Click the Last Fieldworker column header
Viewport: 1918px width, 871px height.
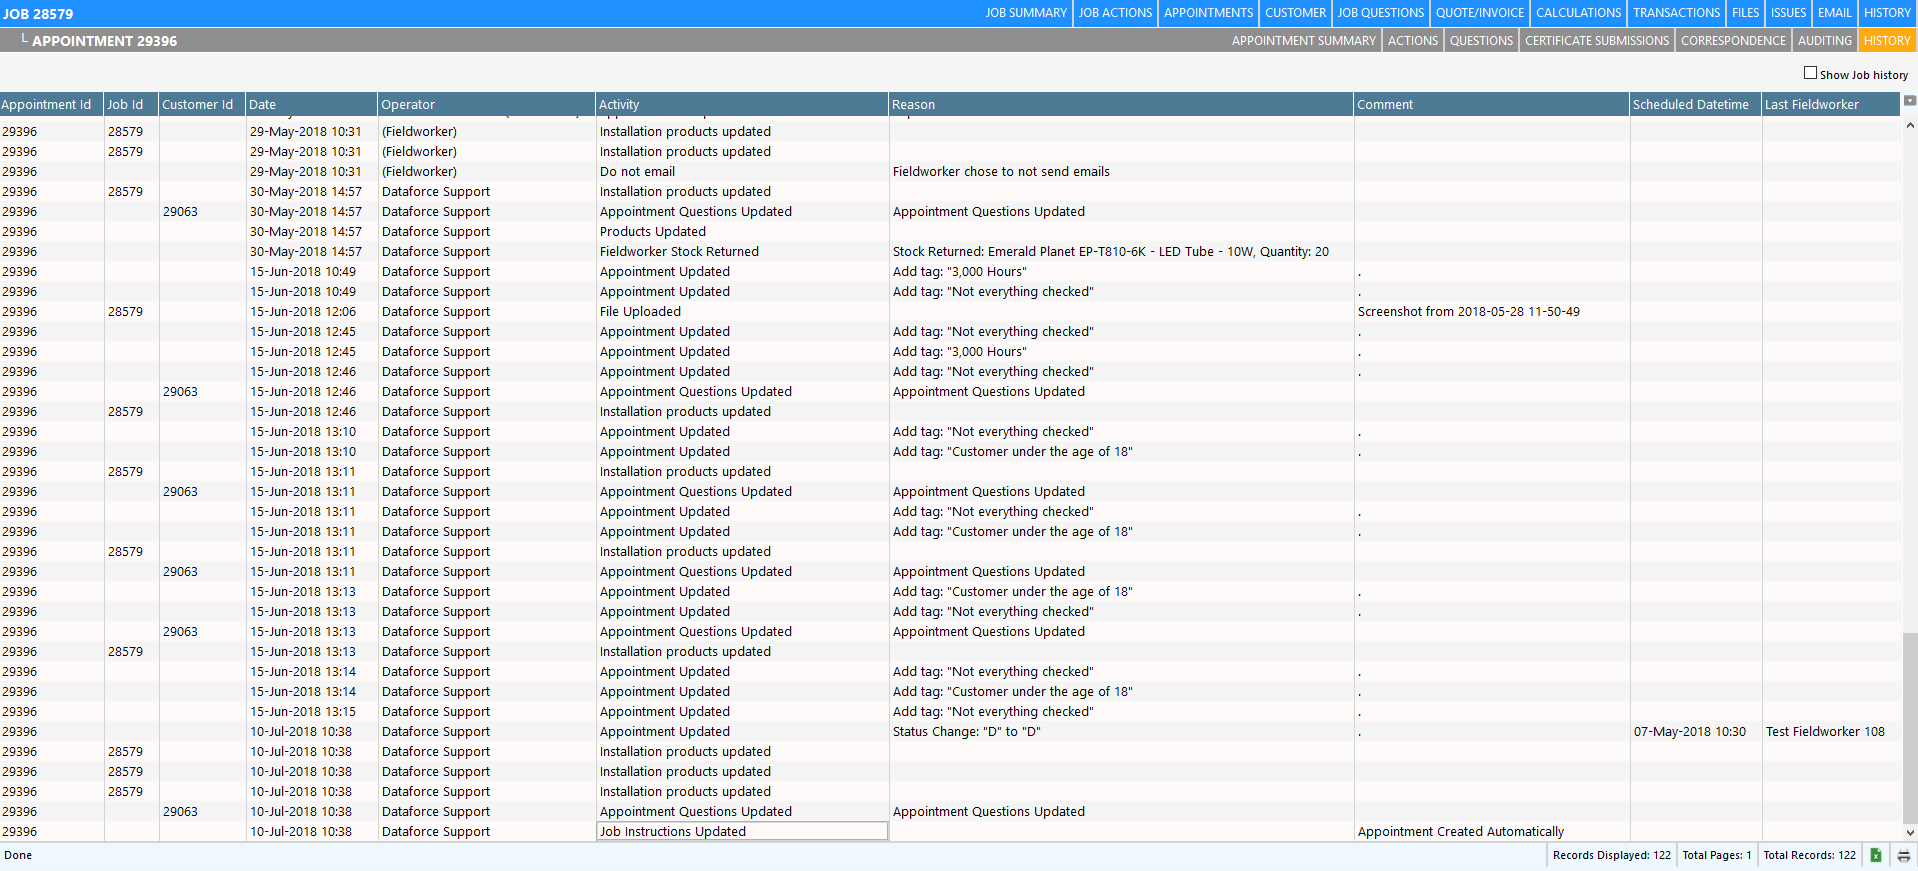click(1829, 105)
